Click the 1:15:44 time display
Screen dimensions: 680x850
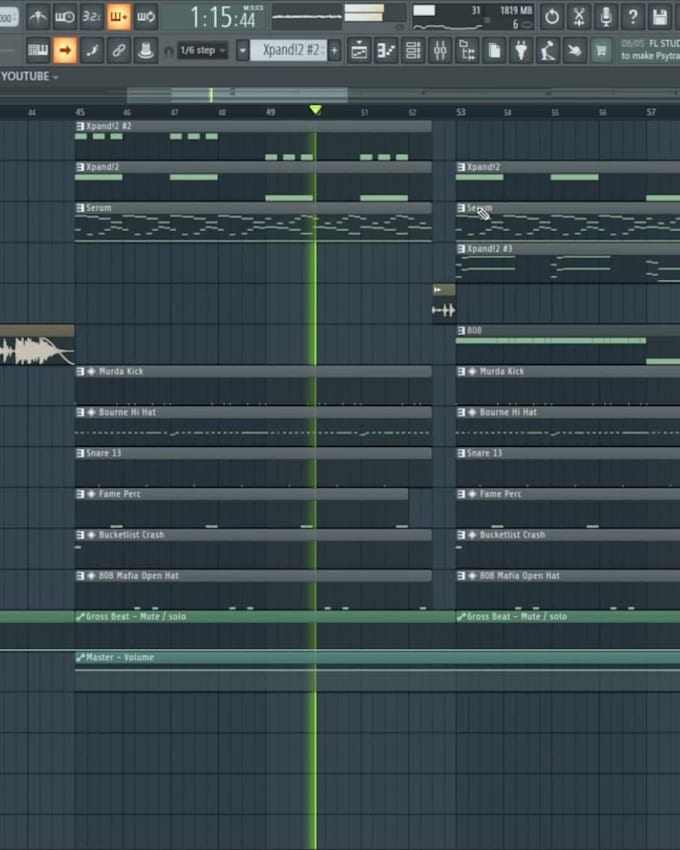(x=223, y=18)
